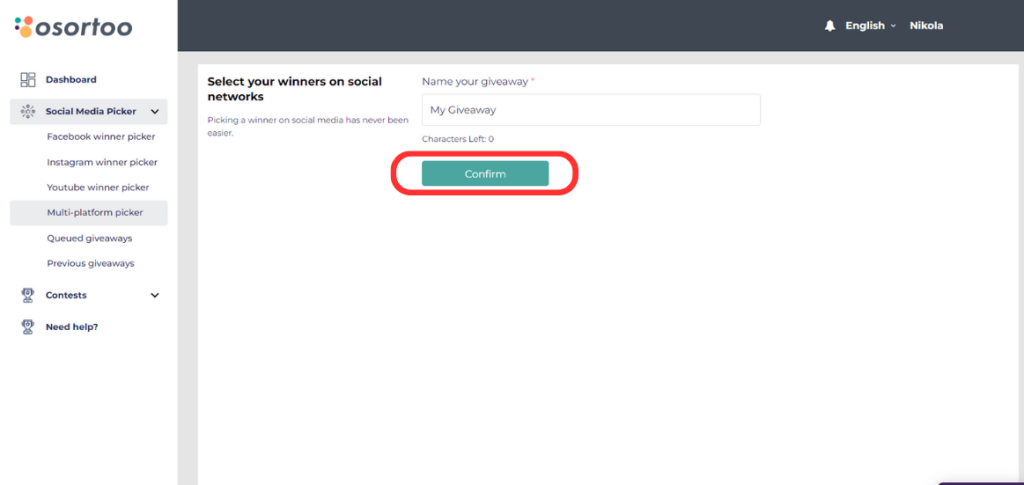Open Instagram winner picker
The image size is (1024, 485).
pos(102,163)
